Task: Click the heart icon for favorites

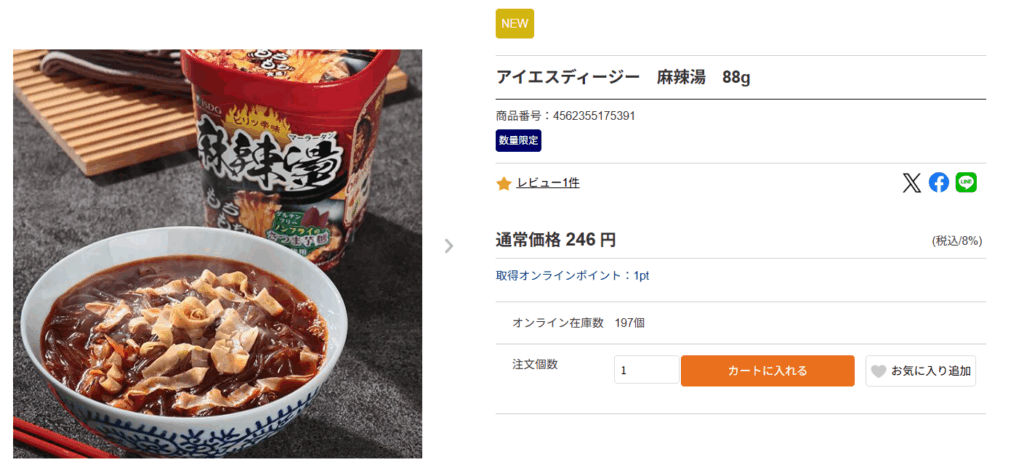Action: pyautogui.click(x=878, y=371)
